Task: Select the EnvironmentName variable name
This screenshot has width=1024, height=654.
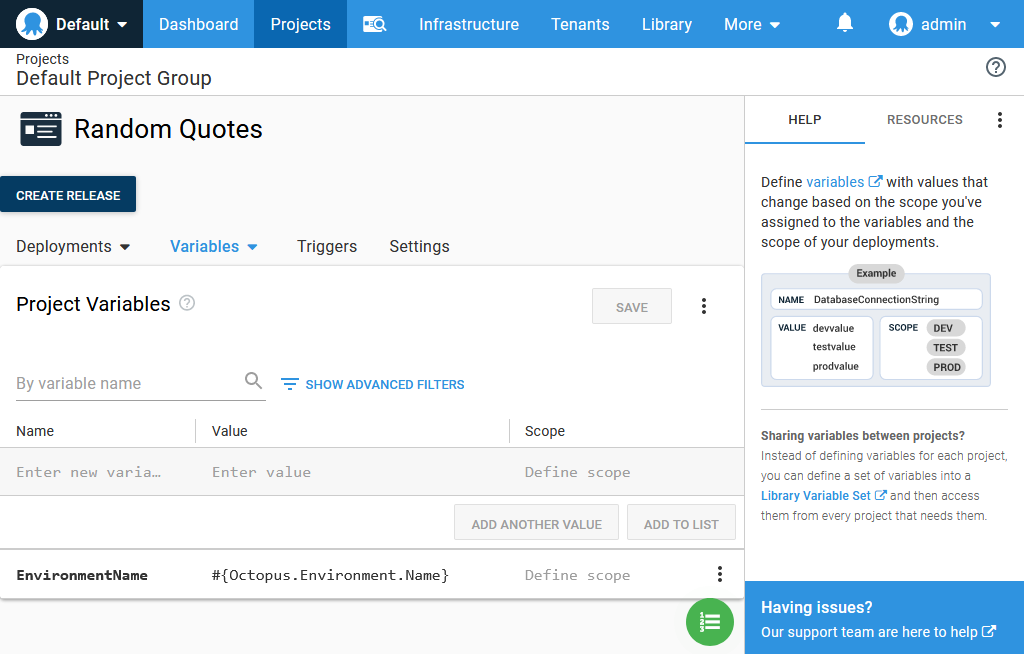Action: [82, 575]
